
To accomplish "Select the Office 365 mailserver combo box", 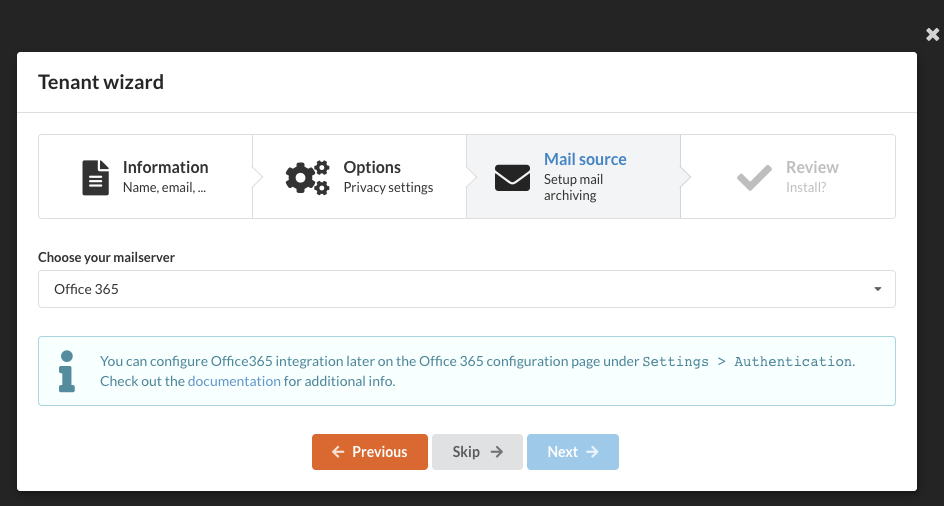I will pyautogui.click(x=467, y=289).
